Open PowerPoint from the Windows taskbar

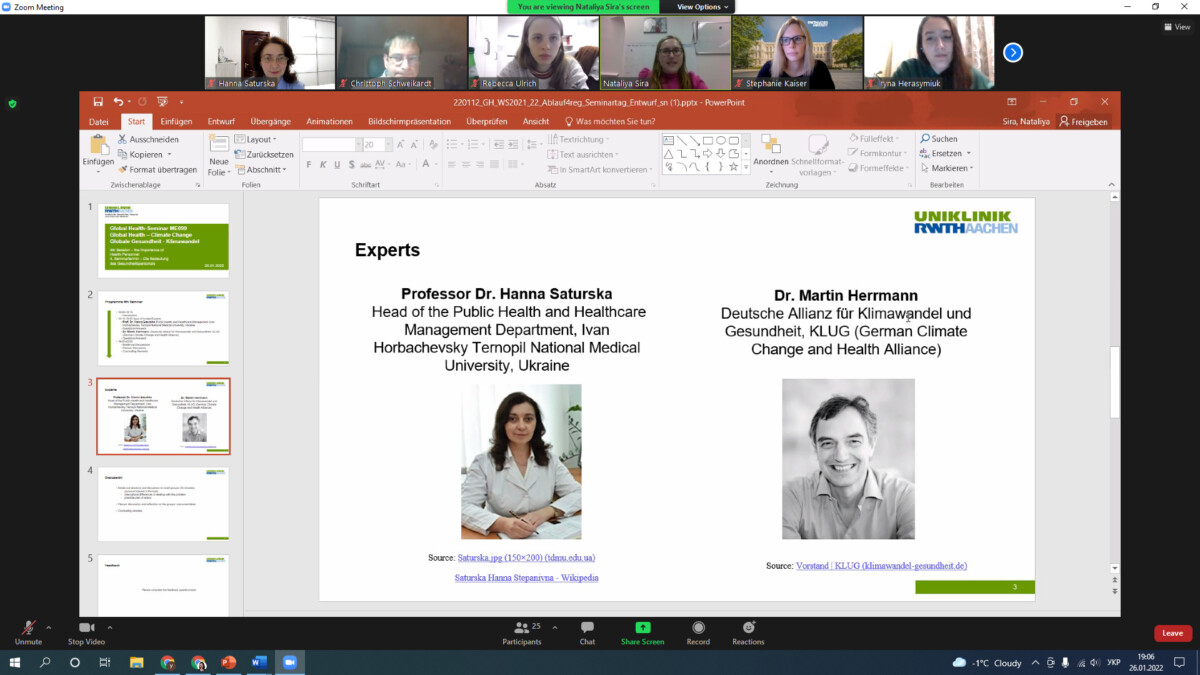pos(228,662)
